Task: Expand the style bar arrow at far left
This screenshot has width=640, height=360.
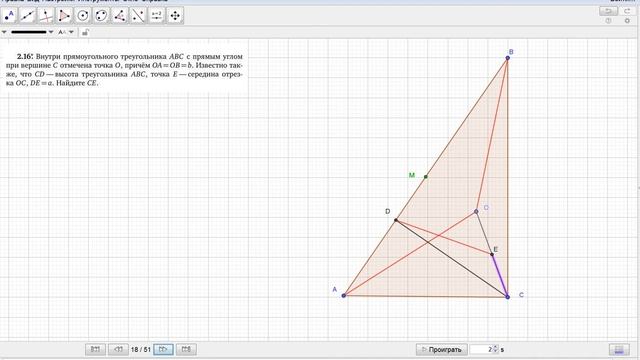Action: point(4,32)
